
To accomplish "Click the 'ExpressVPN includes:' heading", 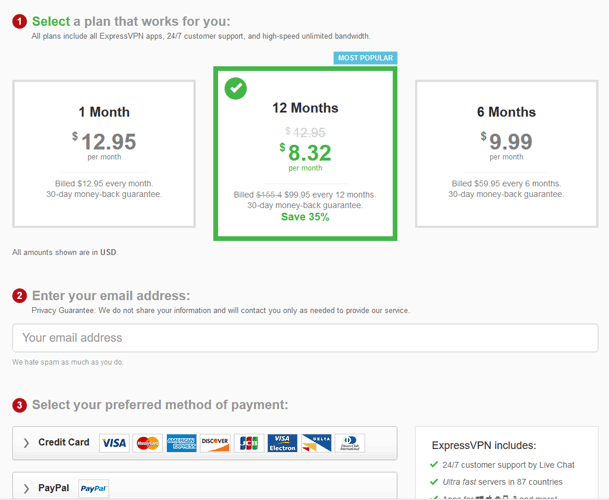I will pos(484,445).
